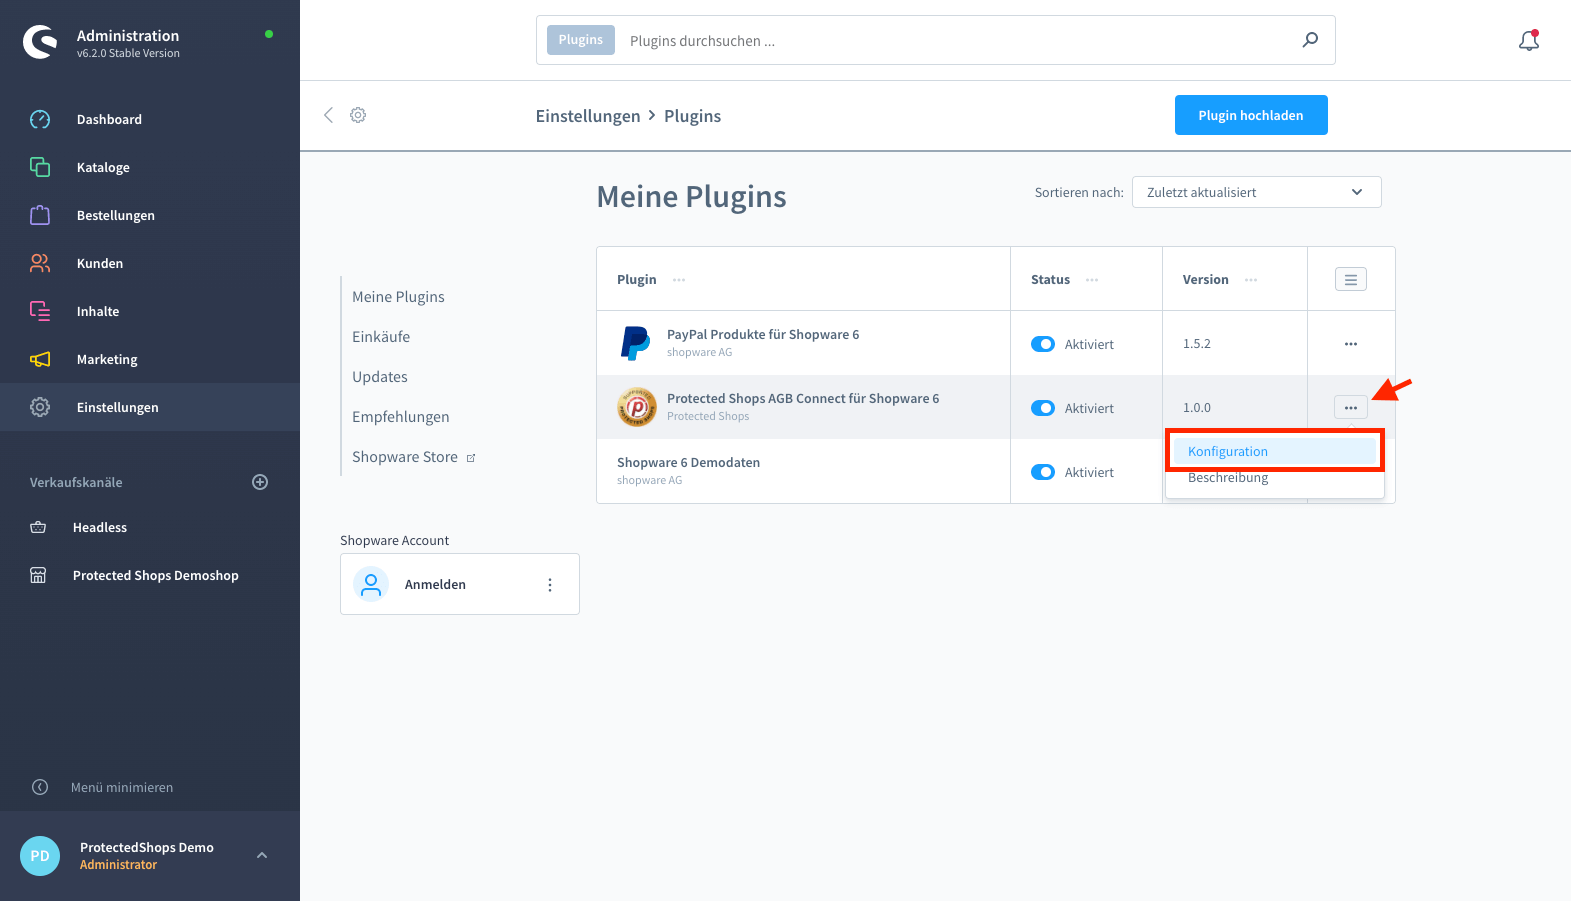The image size is (1571, 901).
Task: Open actions menu for PayPal plugin row
Action: 1350,344
